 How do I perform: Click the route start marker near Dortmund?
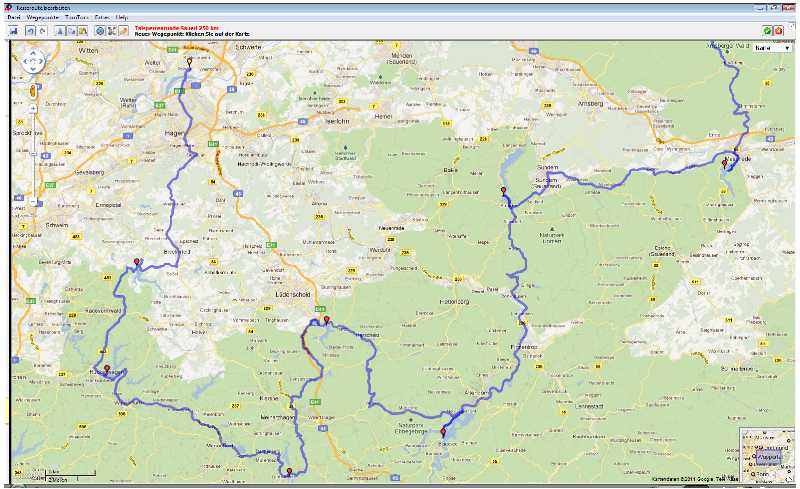pyautogui.click(x=188, y=62)
